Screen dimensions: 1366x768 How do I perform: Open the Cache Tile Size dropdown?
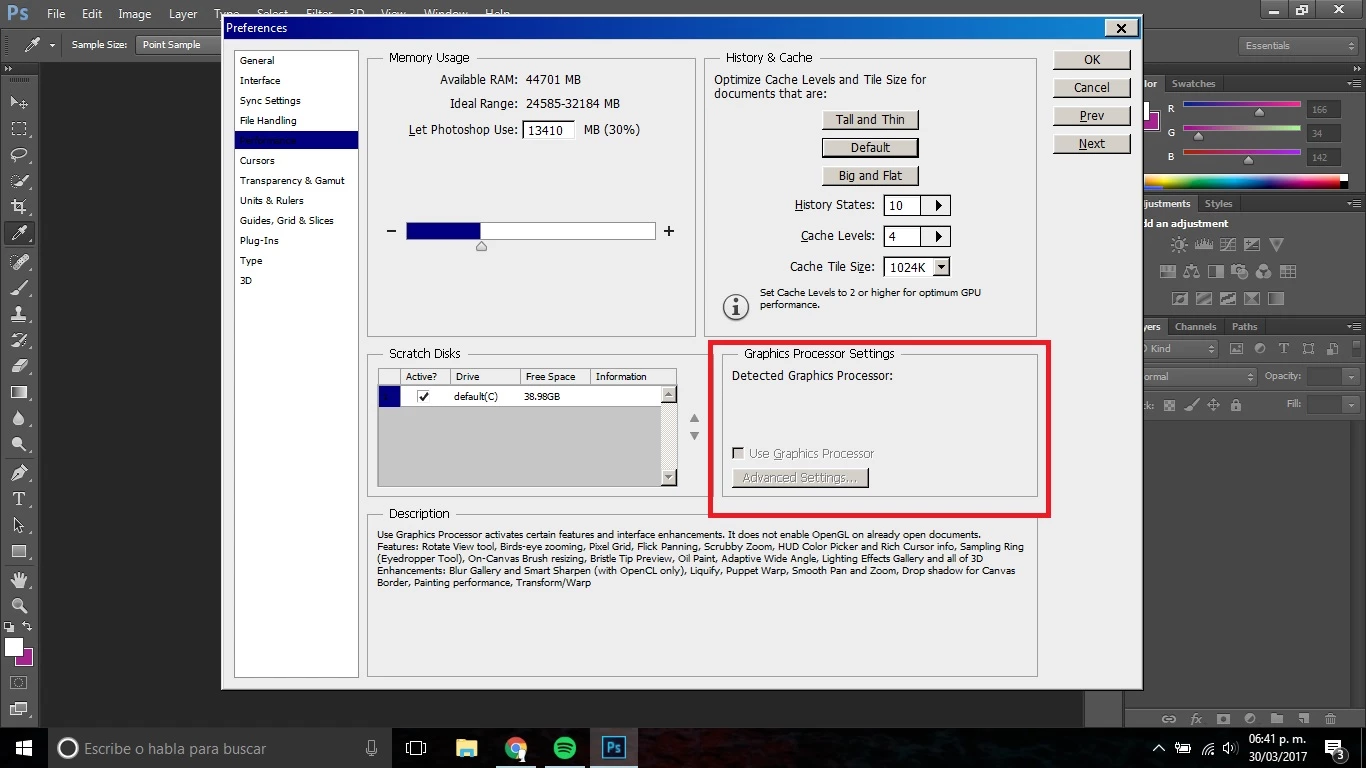coord(940,267)
